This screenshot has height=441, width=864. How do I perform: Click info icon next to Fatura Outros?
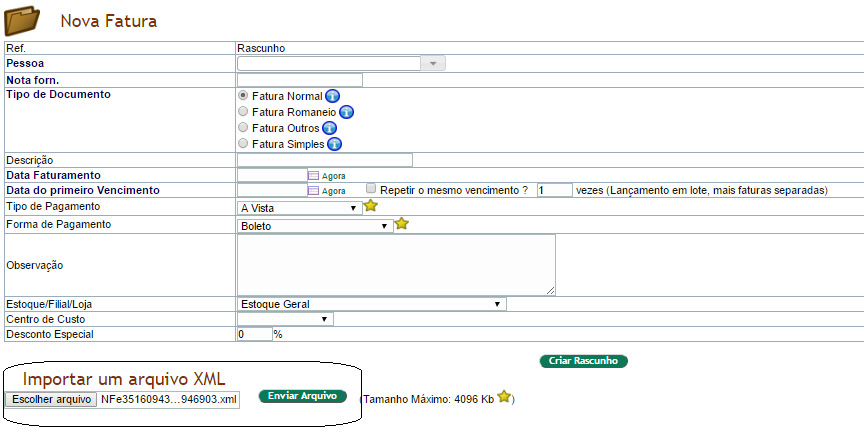click(x=330, y=128)
